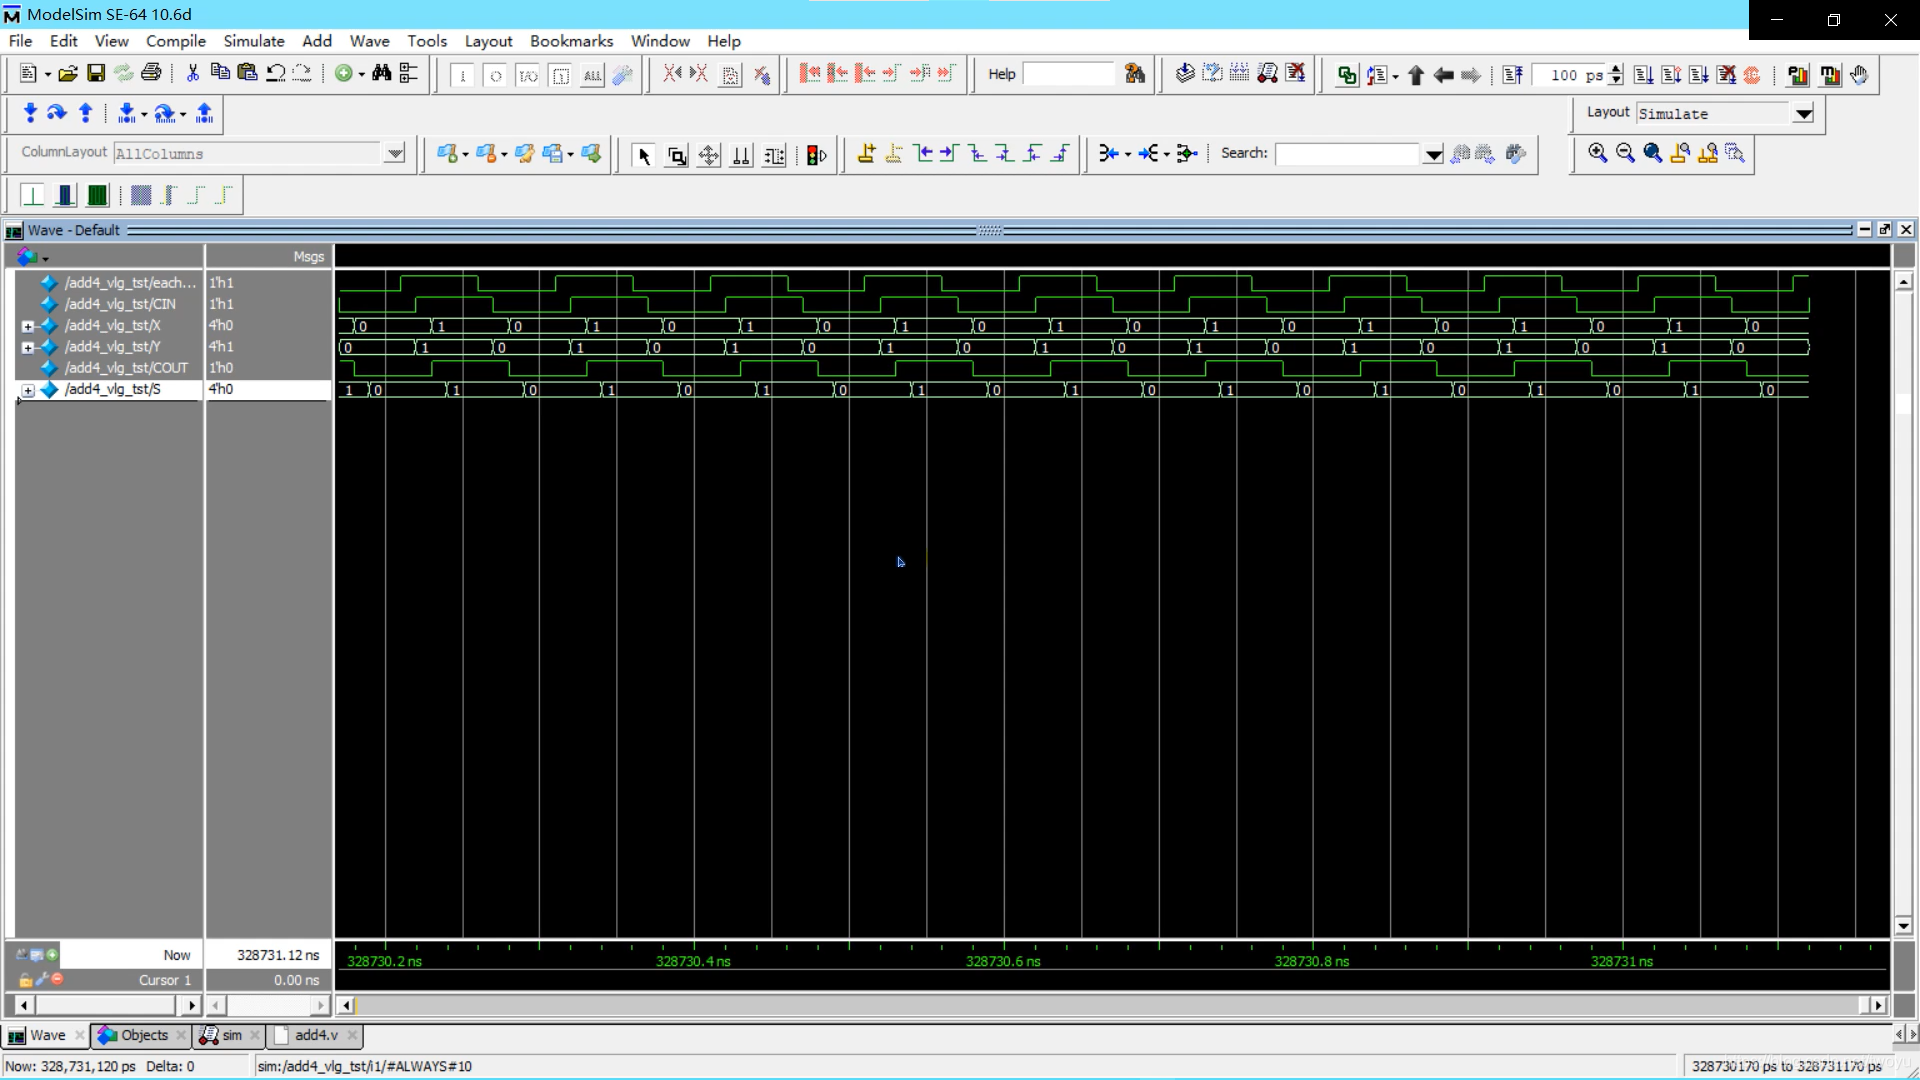1920x1080 pixels.
Task: Click the Restart simulation icon
Action: [x=1513, y=75]
